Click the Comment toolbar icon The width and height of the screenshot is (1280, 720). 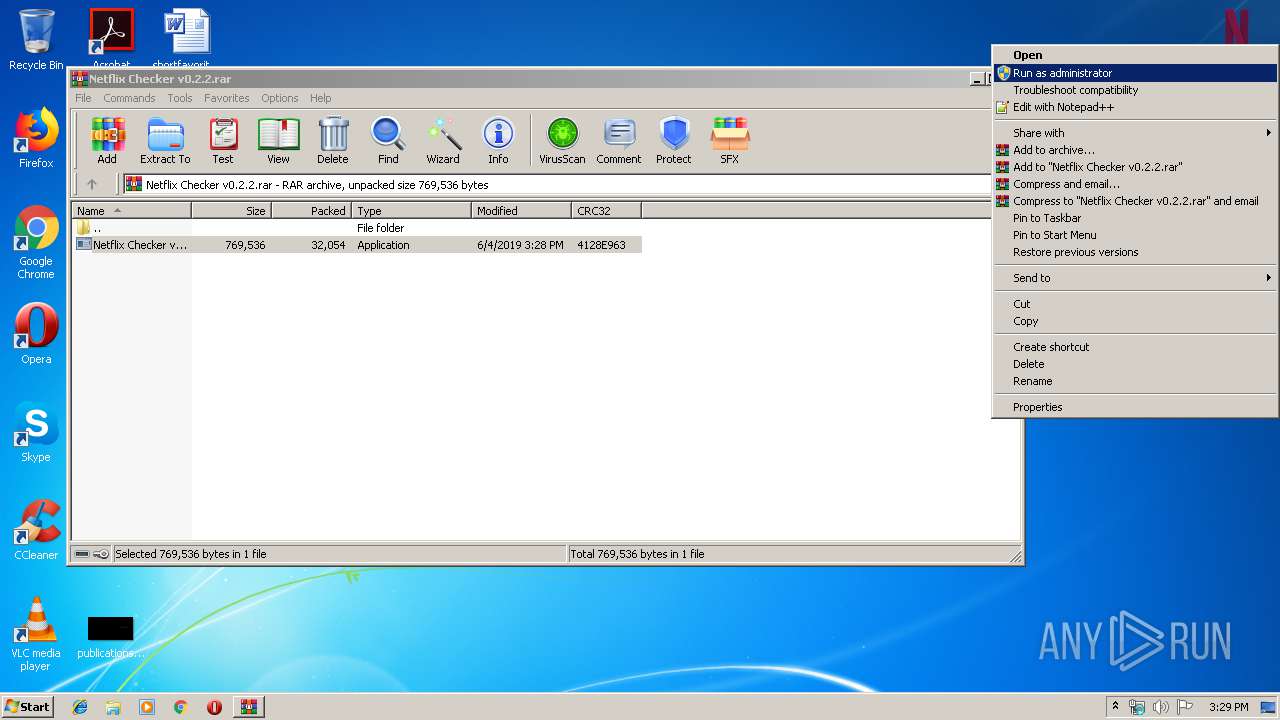[619, 141]
